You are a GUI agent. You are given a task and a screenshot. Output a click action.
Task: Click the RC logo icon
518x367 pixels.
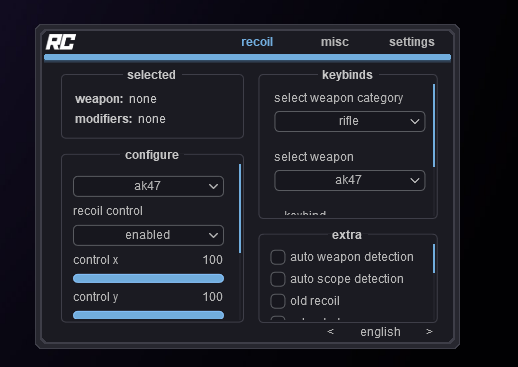click(61, 42)
